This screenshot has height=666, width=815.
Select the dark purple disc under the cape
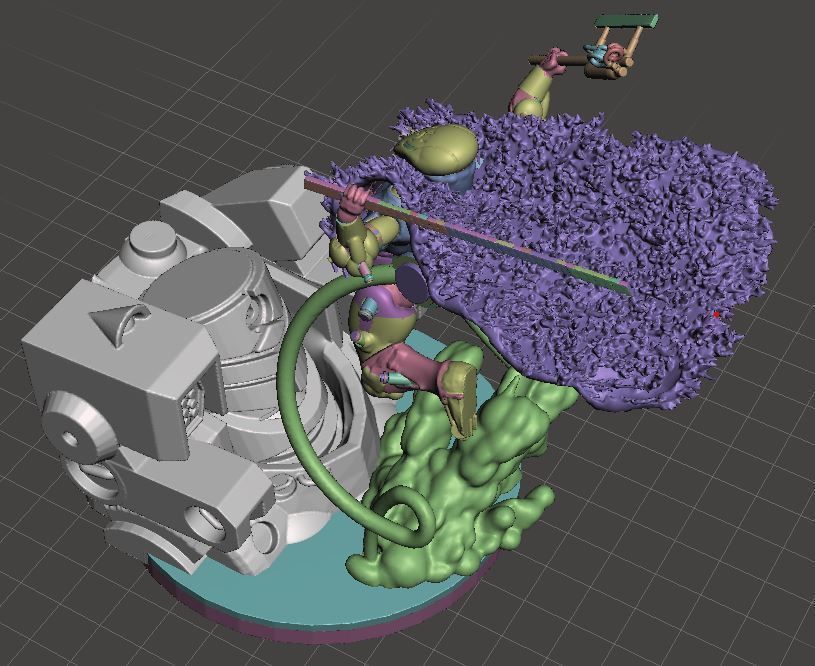pyautogui.click(x=412, y=284)
